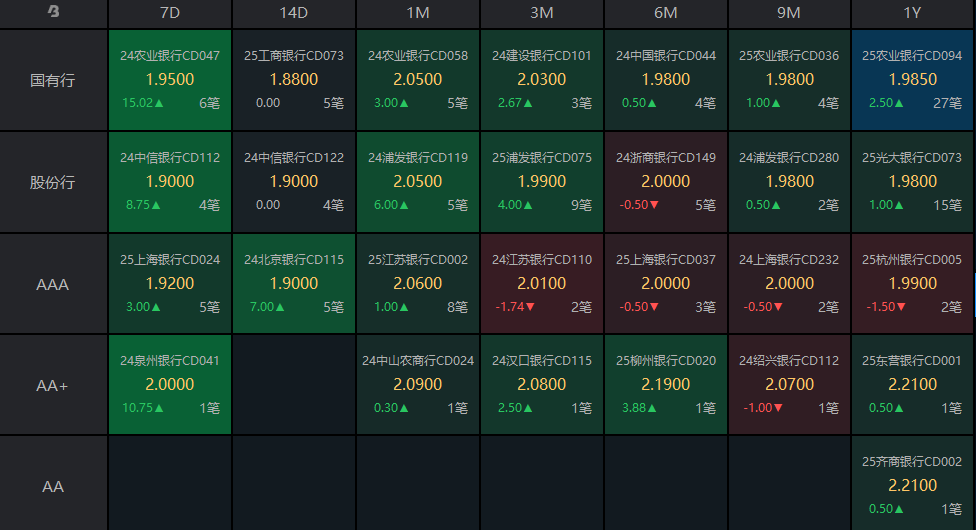Viewport: 976px width, 530px height.
Task: Open the 25齐商银行CD002 cell
Action: click(912, 483)
